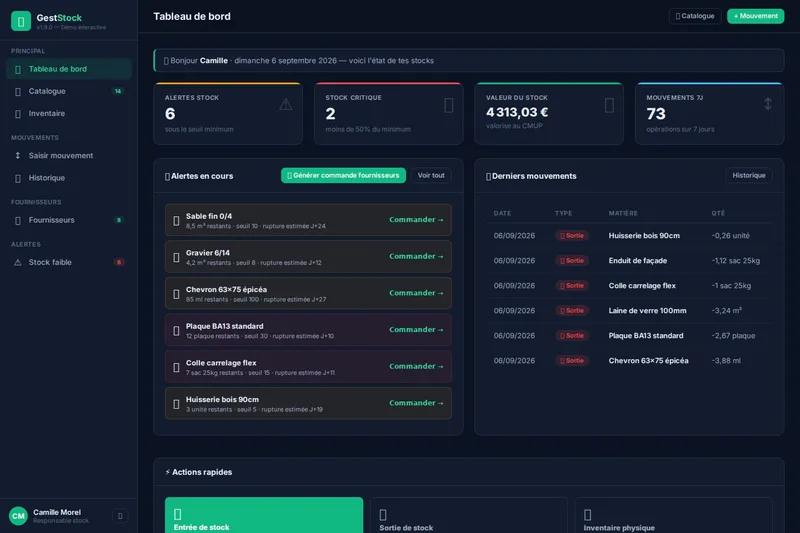The width and height of the screenshot is (800, 533).
Task: Click the Gravier 6/14 alert icon
Action: [176, 258]
